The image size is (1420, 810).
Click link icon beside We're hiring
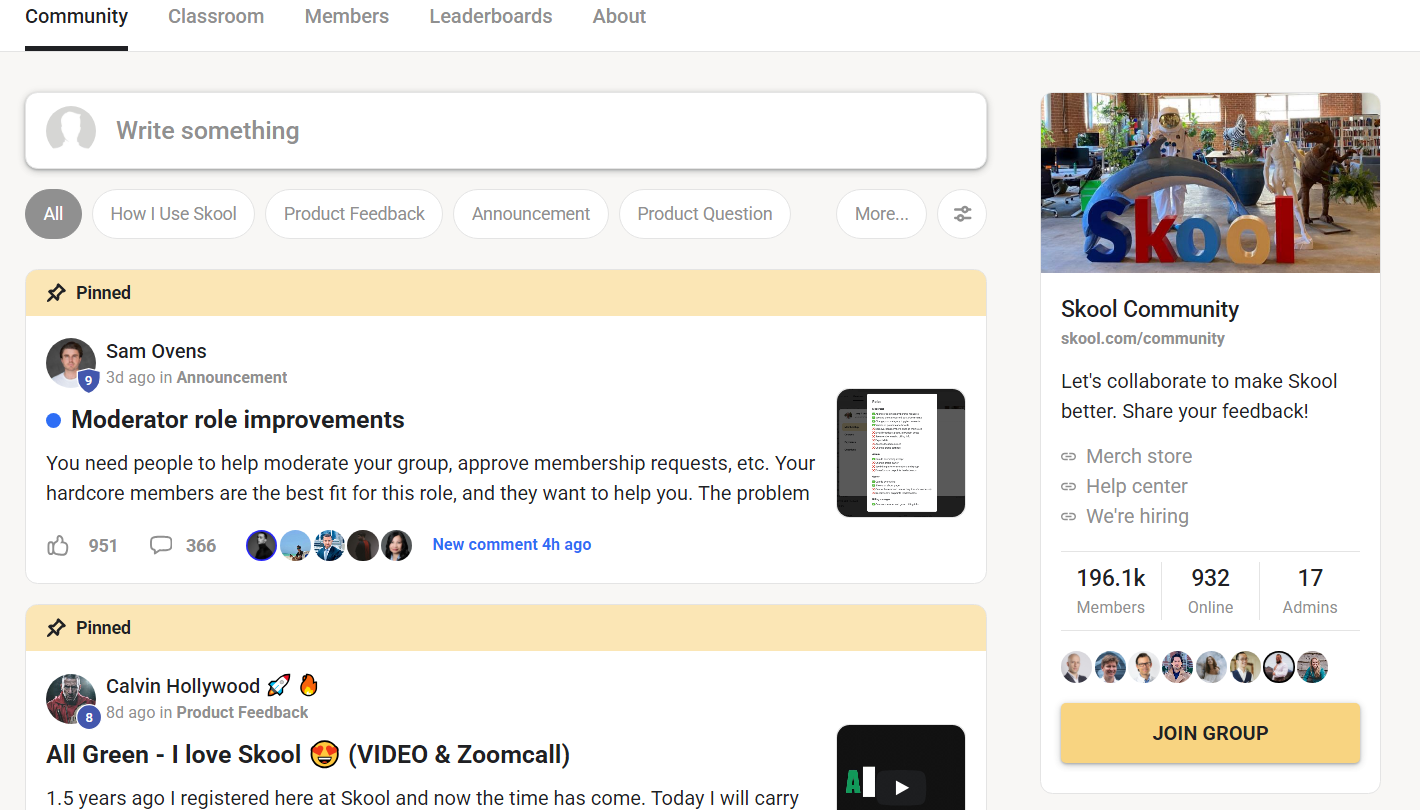click(x=1069, y=516)
